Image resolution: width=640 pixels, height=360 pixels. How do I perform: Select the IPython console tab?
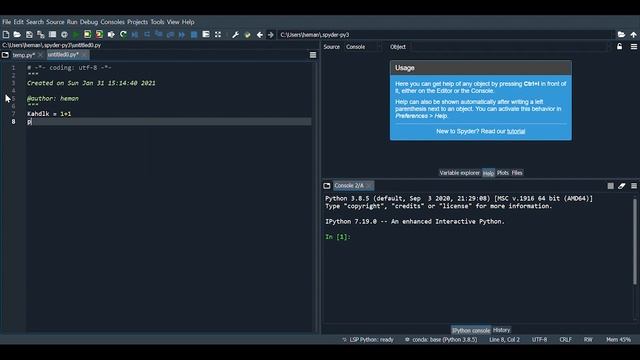[x=471, y=330]
